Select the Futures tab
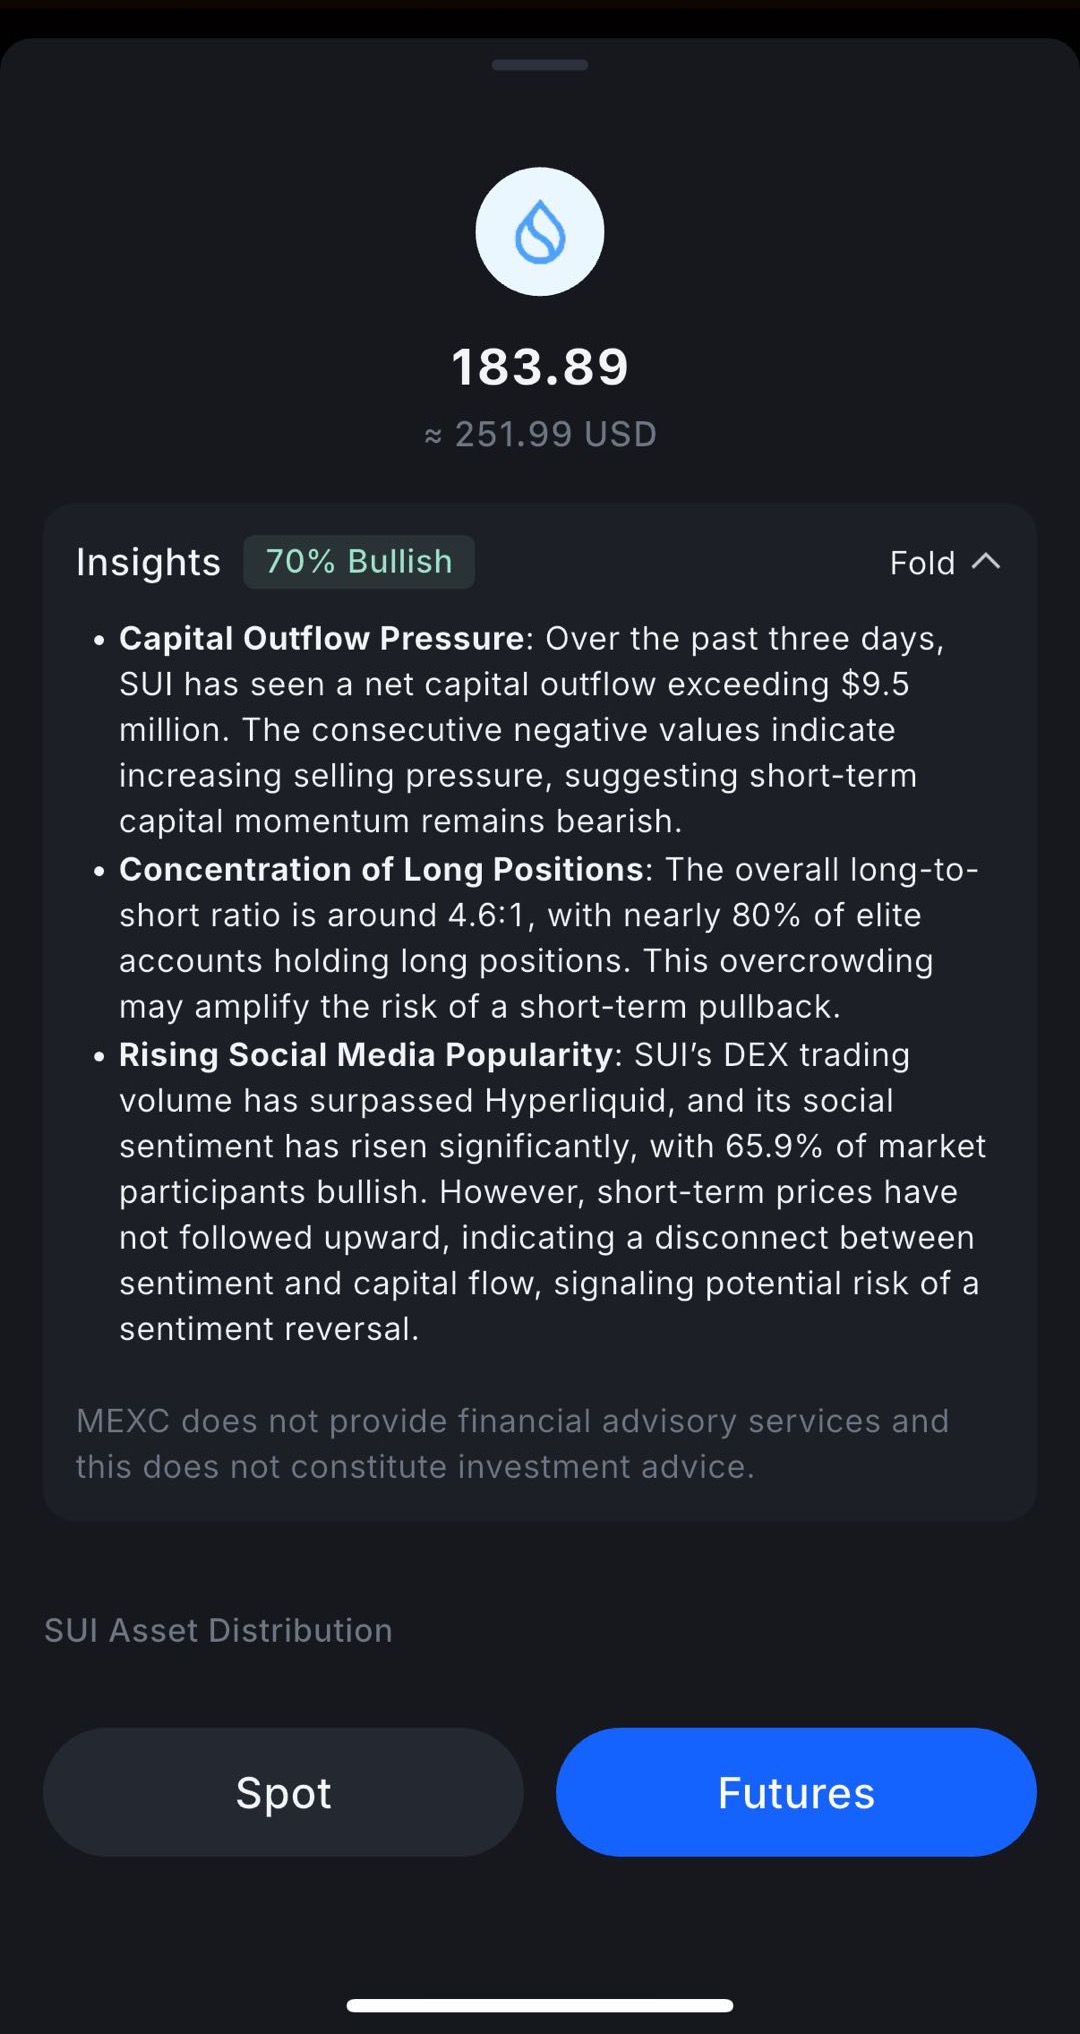This screenshot has height=2034, width=1080. [796, 1792]
